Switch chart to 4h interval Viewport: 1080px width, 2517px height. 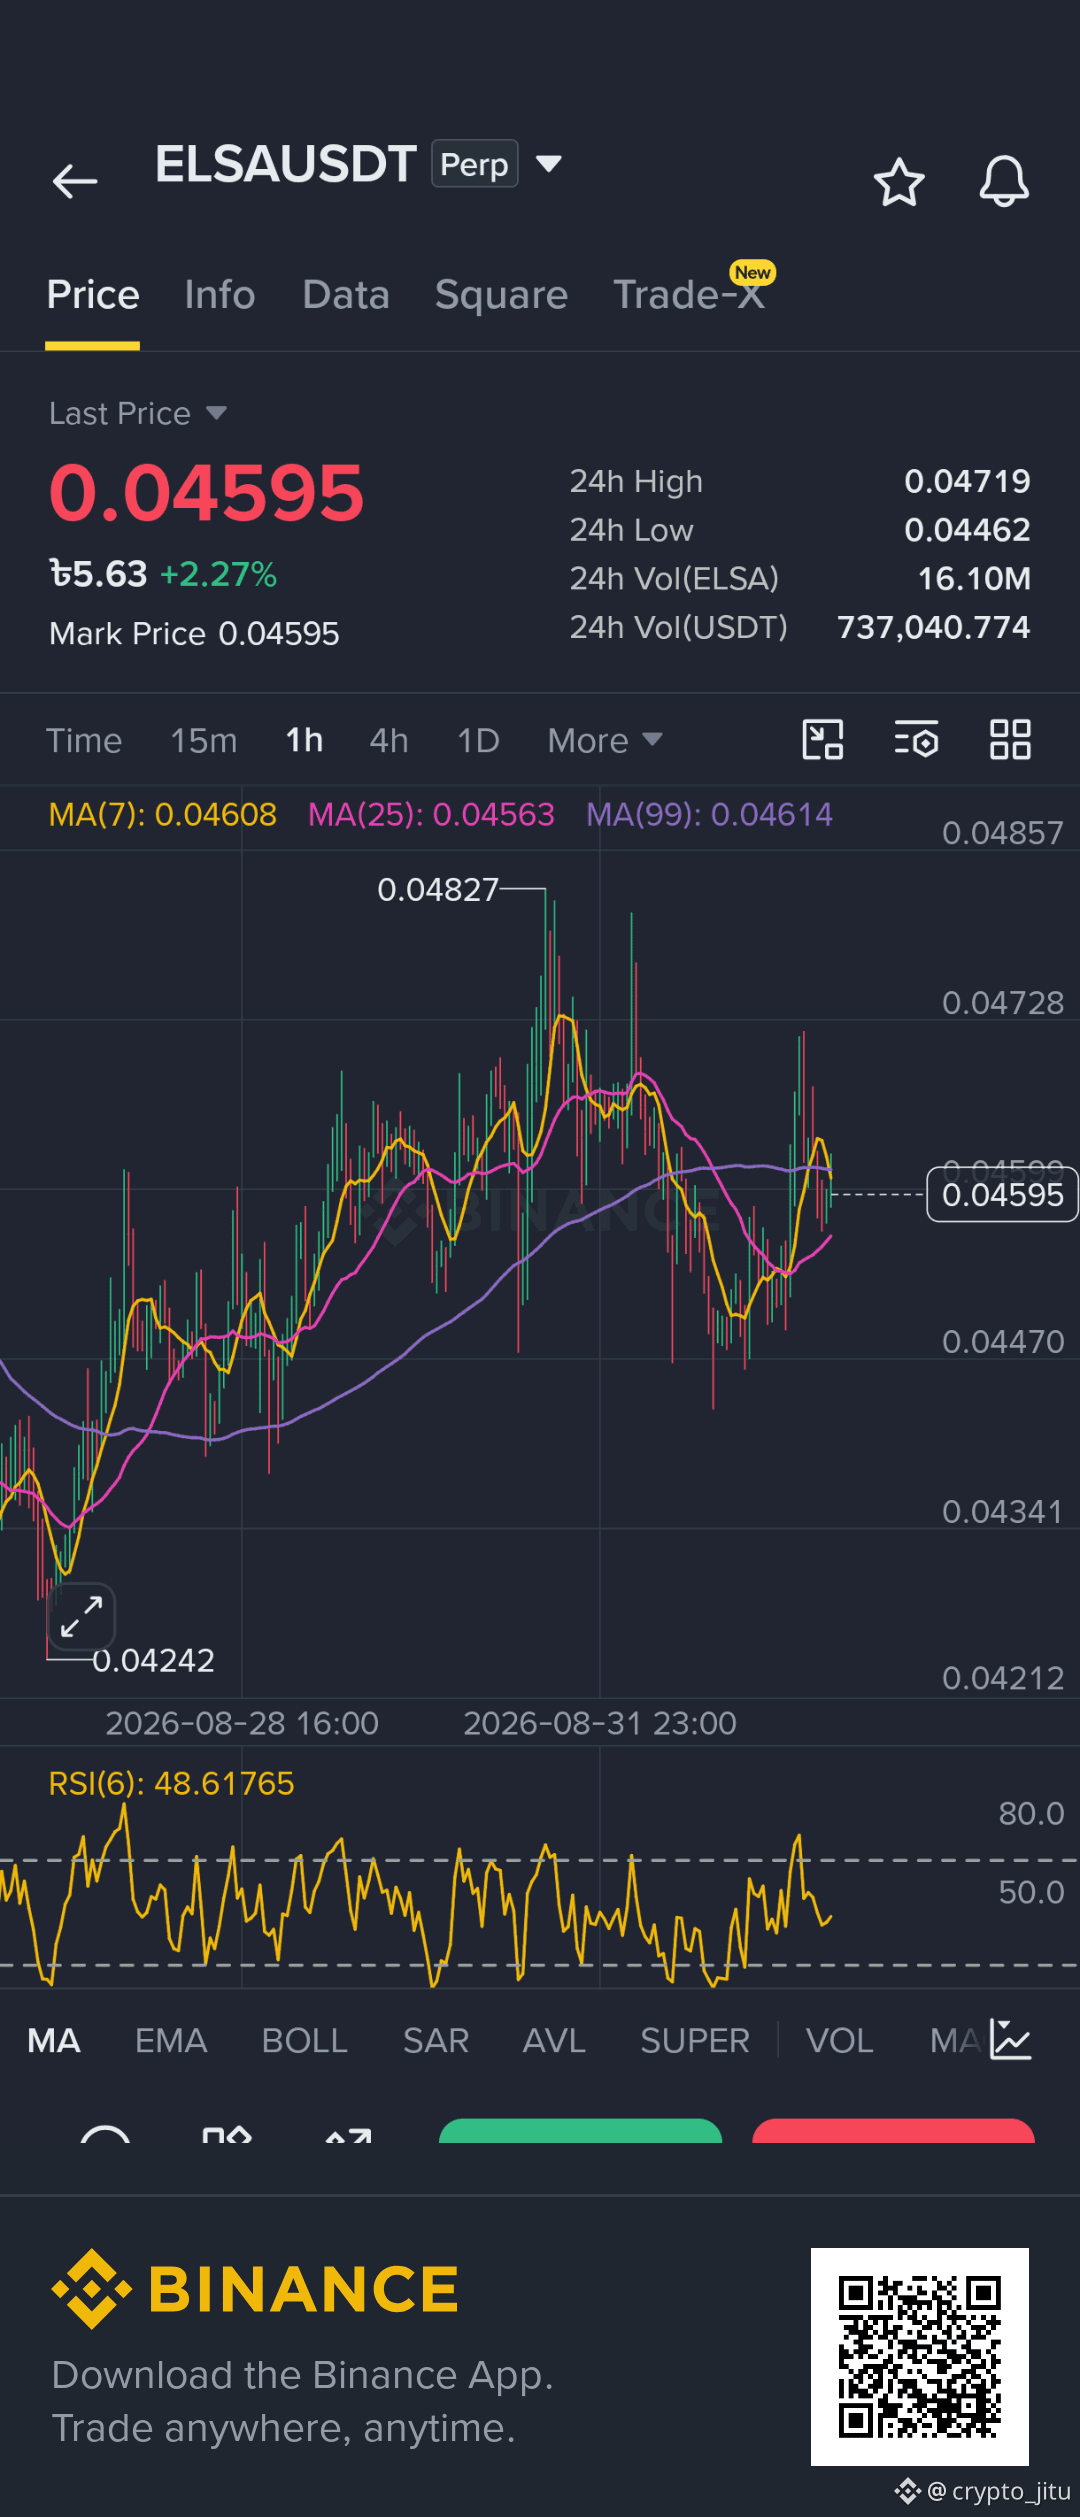coord(389,741)
